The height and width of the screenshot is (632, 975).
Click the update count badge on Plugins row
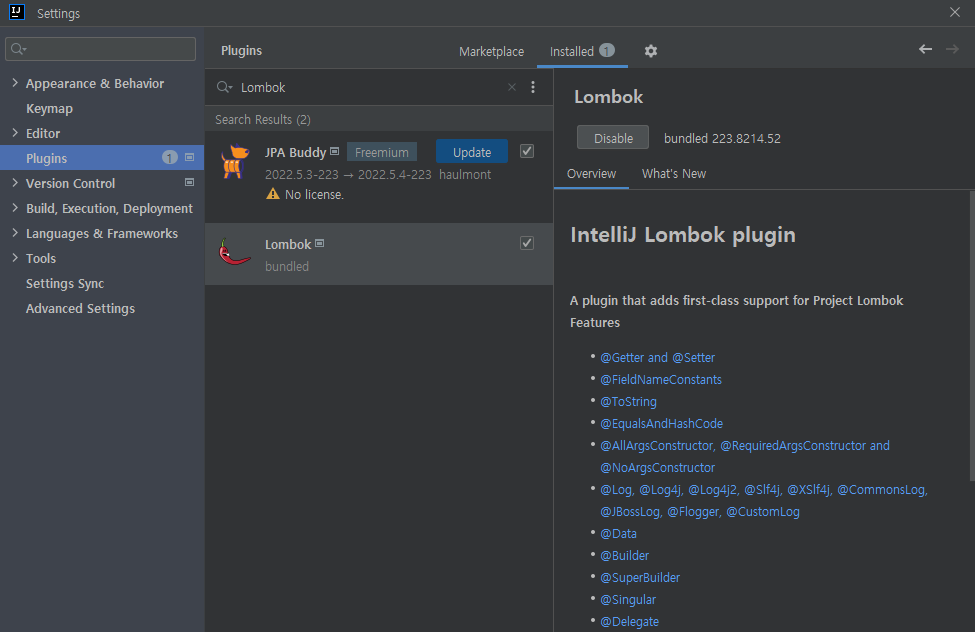click(170, 157)
